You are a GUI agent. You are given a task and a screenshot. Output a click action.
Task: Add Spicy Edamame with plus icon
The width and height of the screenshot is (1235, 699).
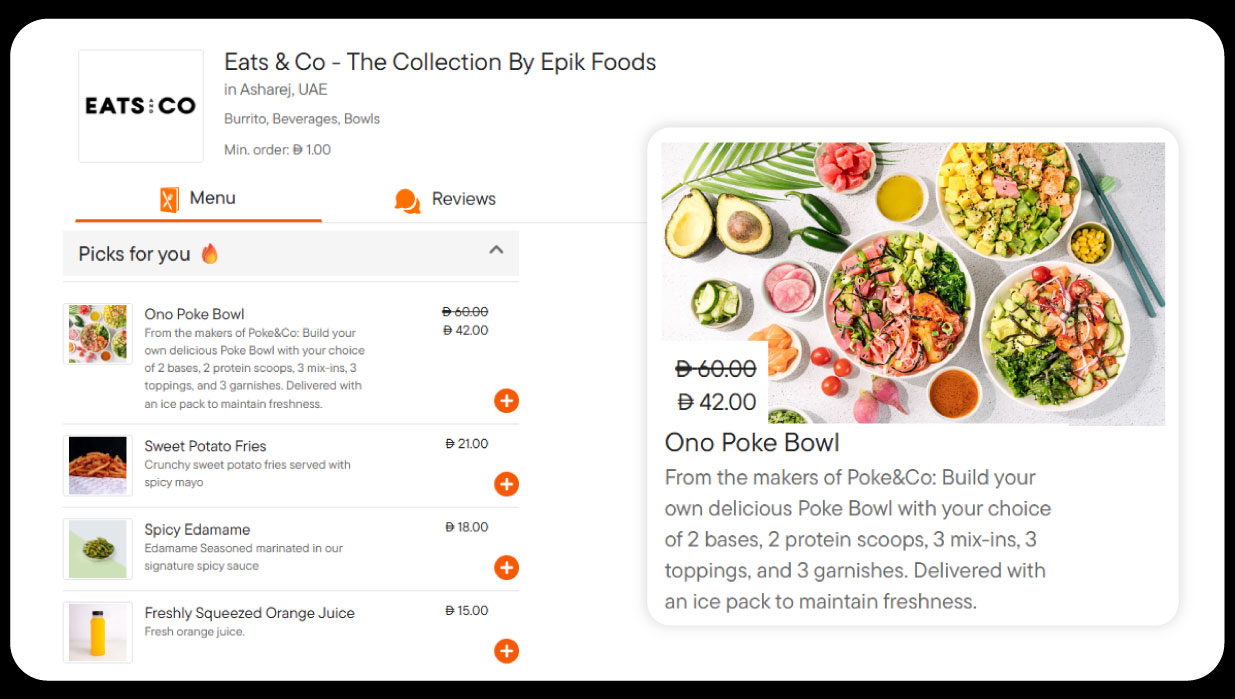pos(506,568)
